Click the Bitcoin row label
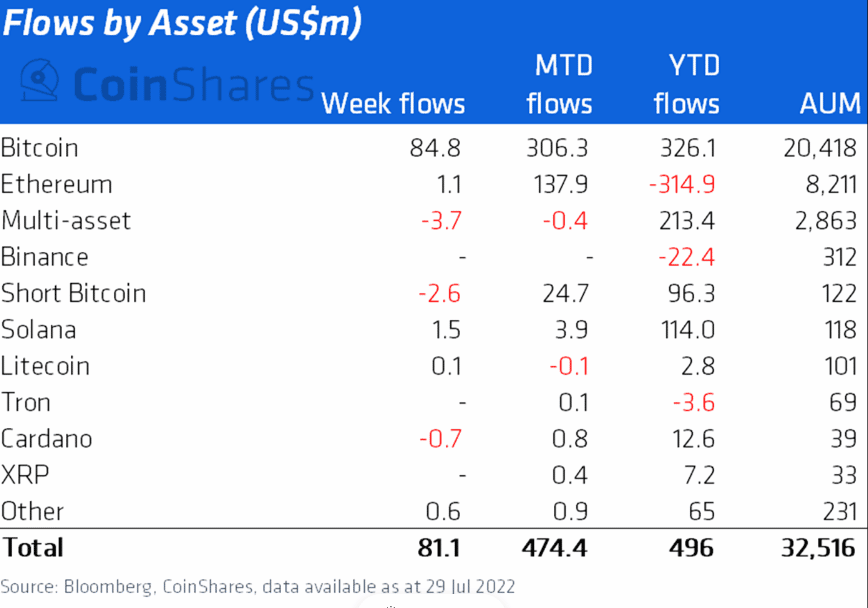Viewport: 868px width, 608px height. point(40,148)
